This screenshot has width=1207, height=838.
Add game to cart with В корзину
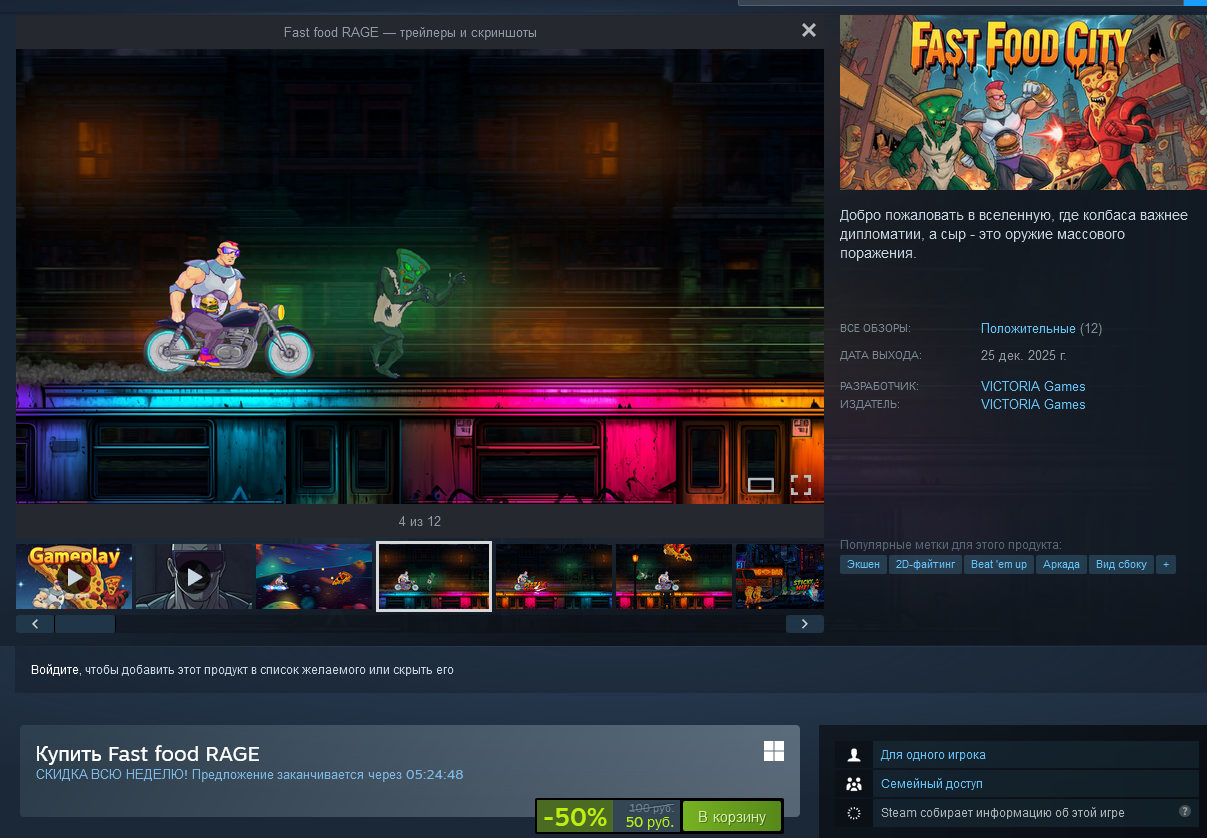(x=732, y=817)
